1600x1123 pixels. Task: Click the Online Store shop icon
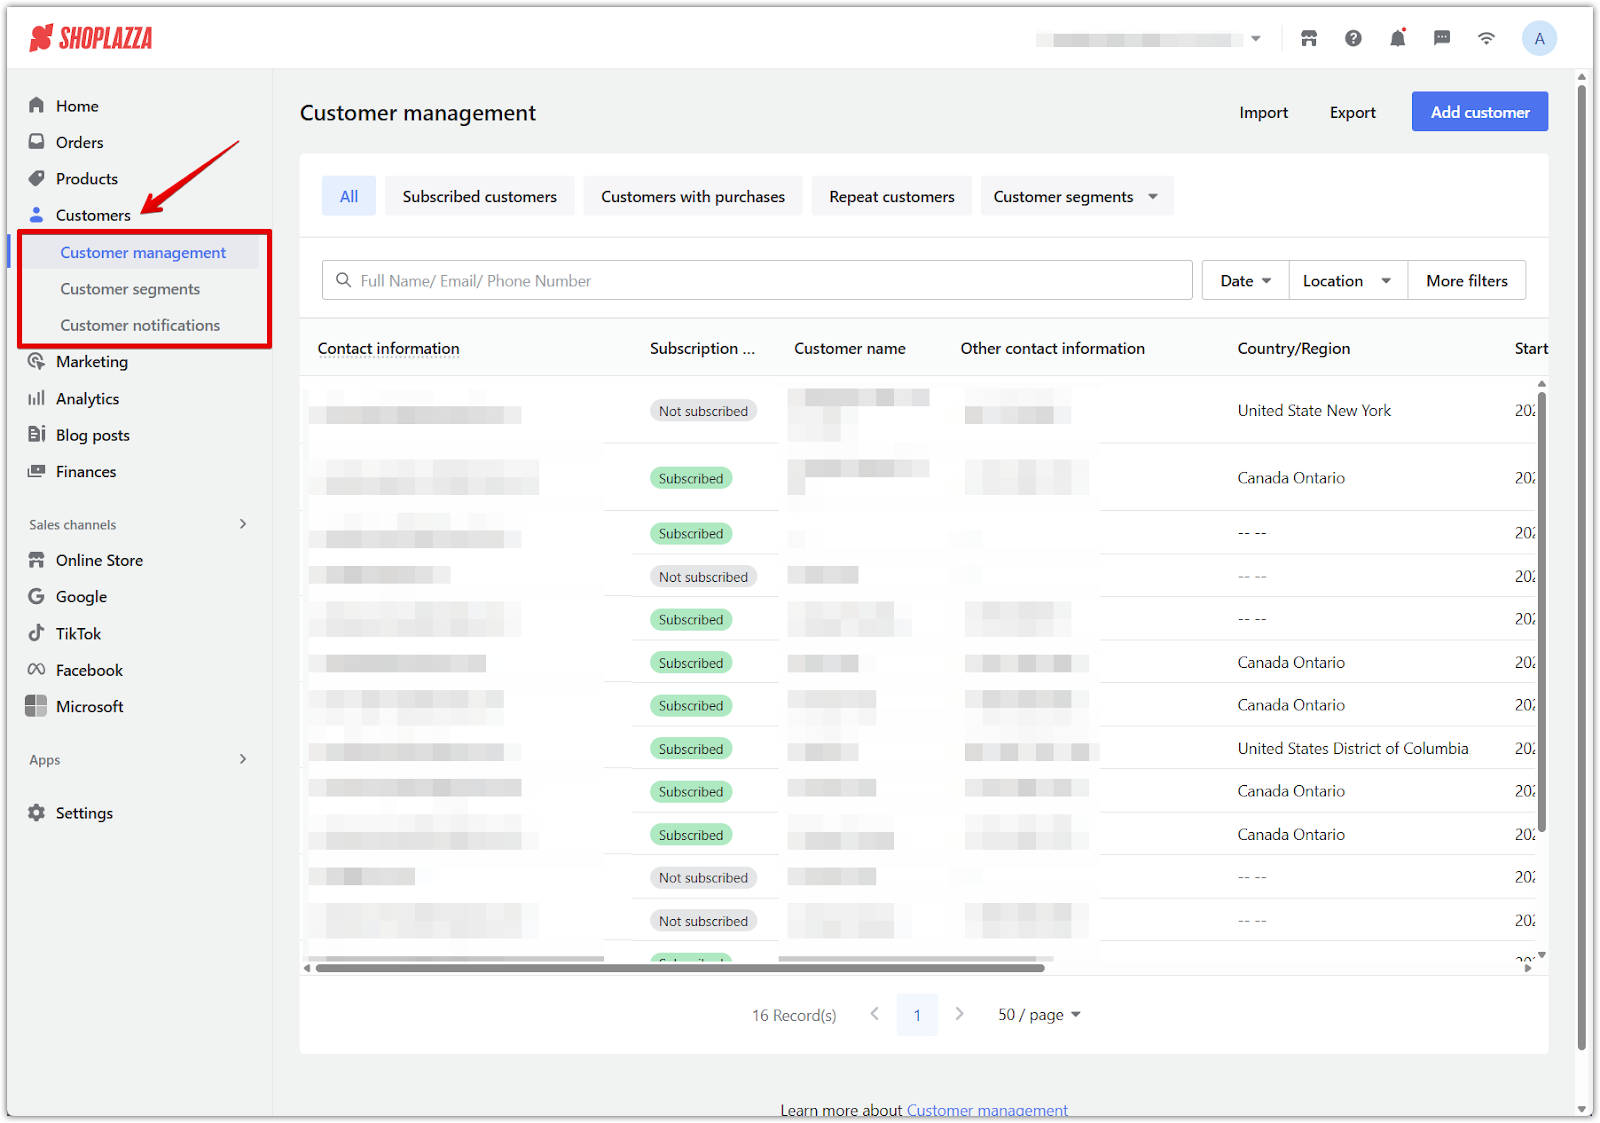pyautogui.click(x=37, y=560)
